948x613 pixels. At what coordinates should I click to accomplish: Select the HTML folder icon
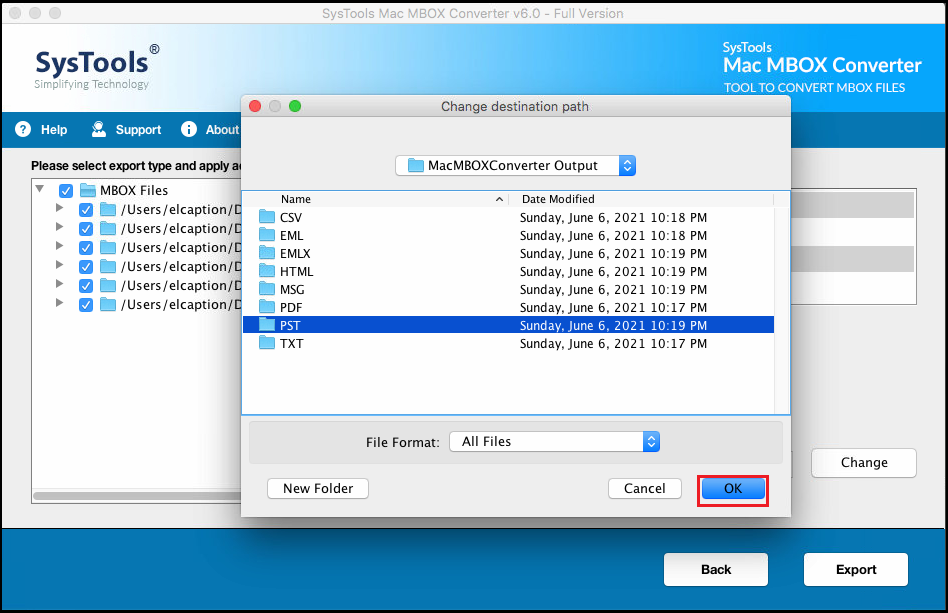pos(267,271)
